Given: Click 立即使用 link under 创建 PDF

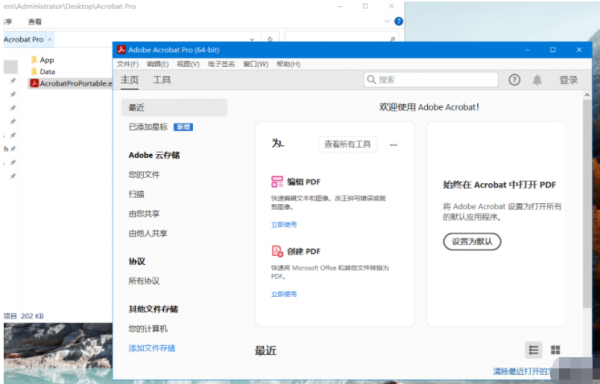Looking at the screenshot, I should [284, 294].
